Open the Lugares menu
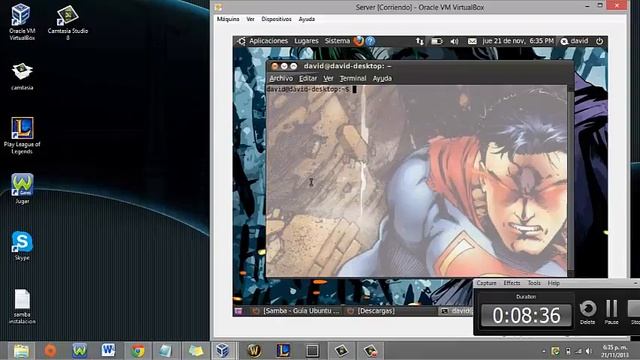 point(306,41)
